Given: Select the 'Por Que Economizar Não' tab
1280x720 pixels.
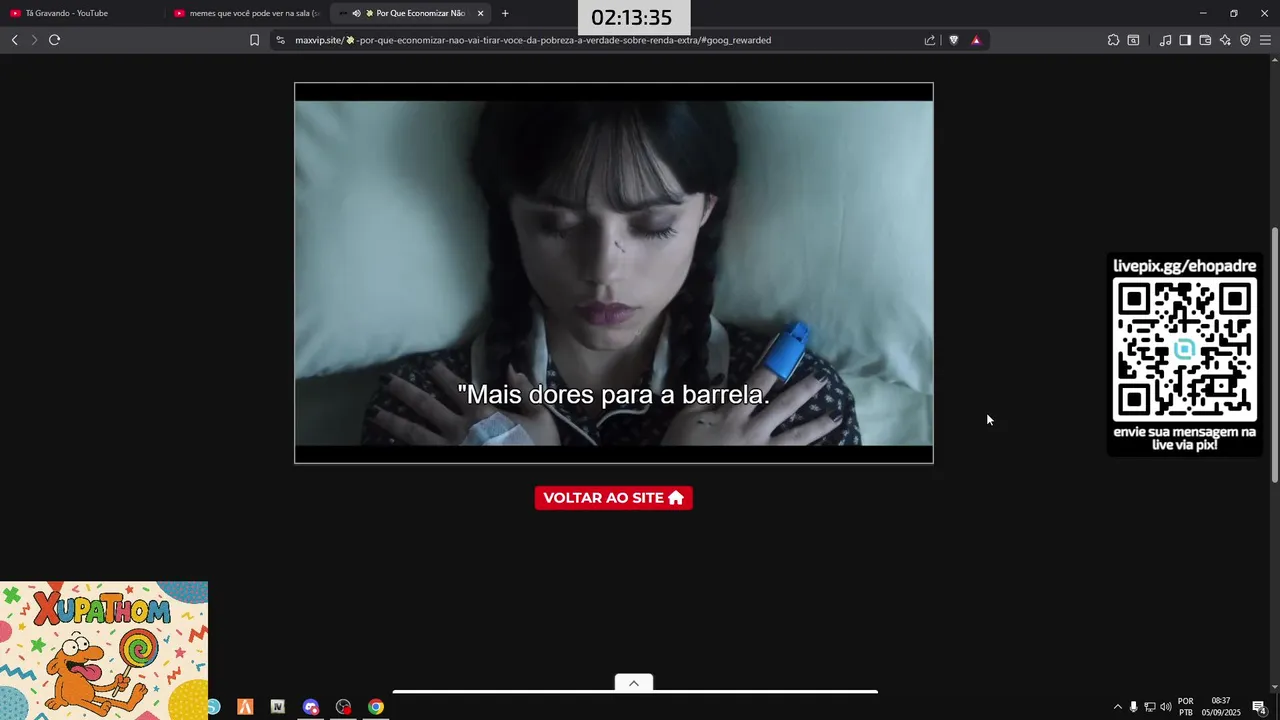Looking at the screenshot, I should (411, 13).
